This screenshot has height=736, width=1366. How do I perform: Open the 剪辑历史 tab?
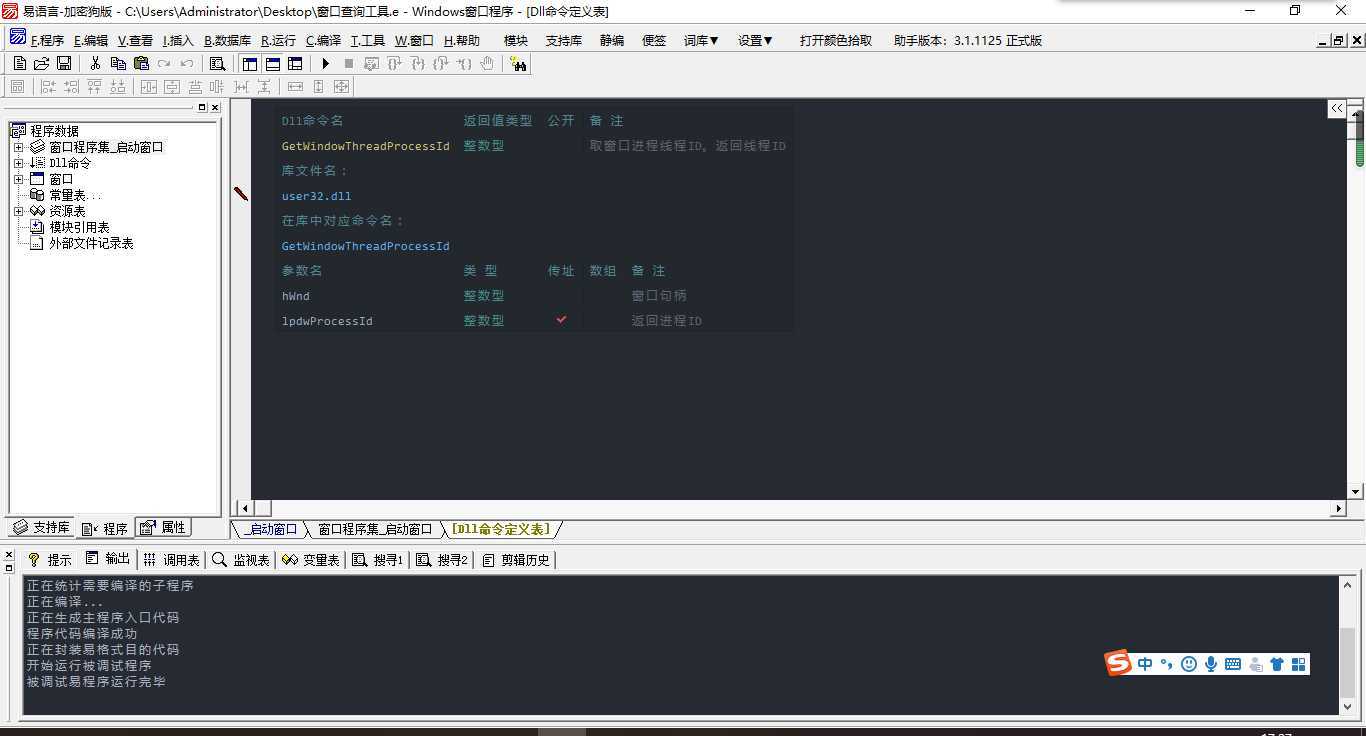click(x=516, y=560)
